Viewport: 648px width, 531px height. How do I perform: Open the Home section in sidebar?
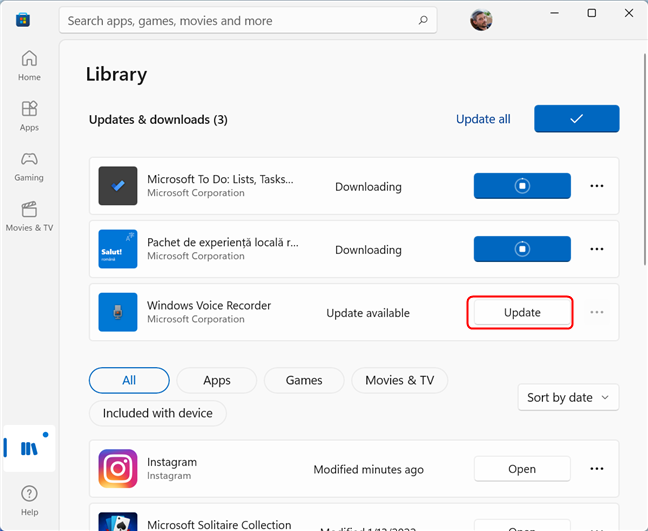coord(29,65)
